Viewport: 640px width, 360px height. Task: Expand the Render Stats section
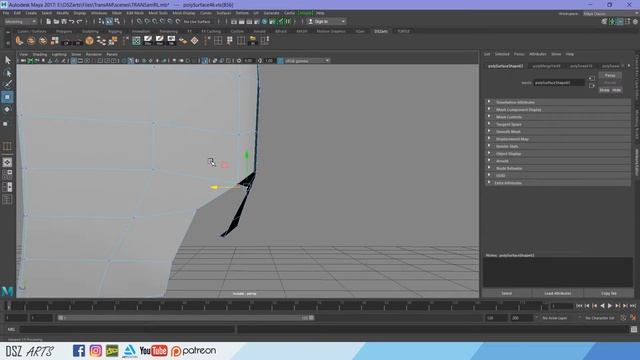coord(557,146)
